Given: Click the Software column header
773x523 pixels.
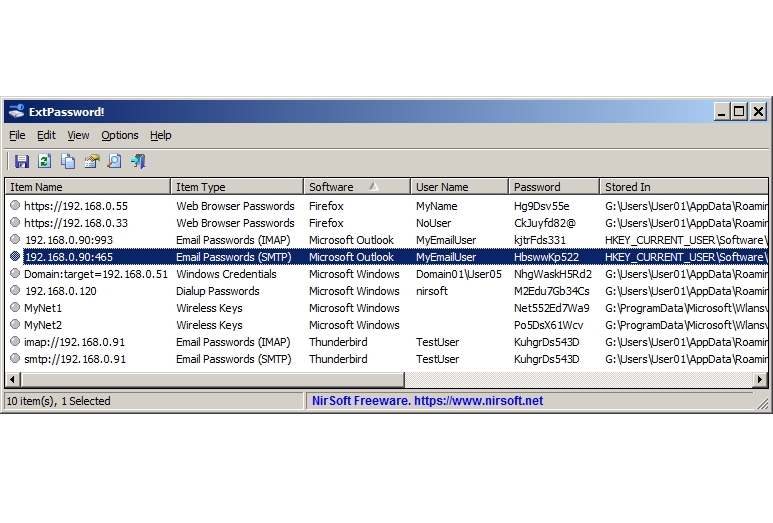Looking at the screenshot, I should point(357,187).
